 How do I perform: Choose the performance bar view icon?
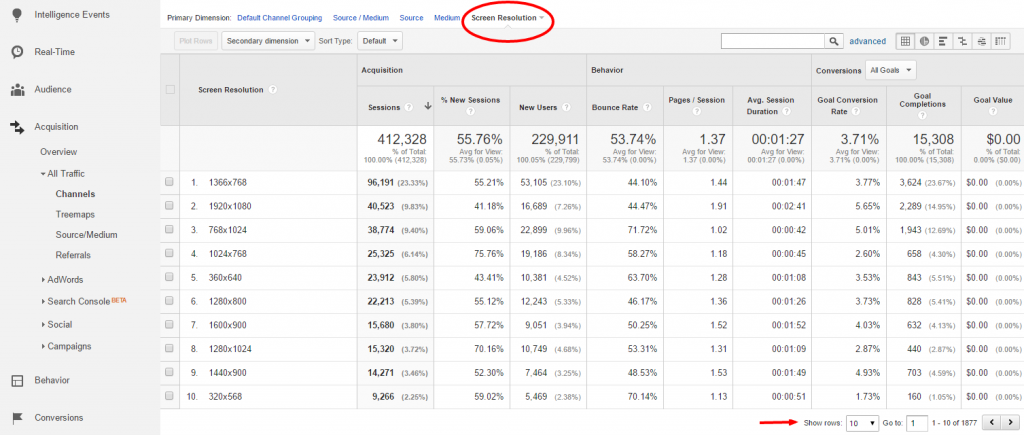pos(943,41)
